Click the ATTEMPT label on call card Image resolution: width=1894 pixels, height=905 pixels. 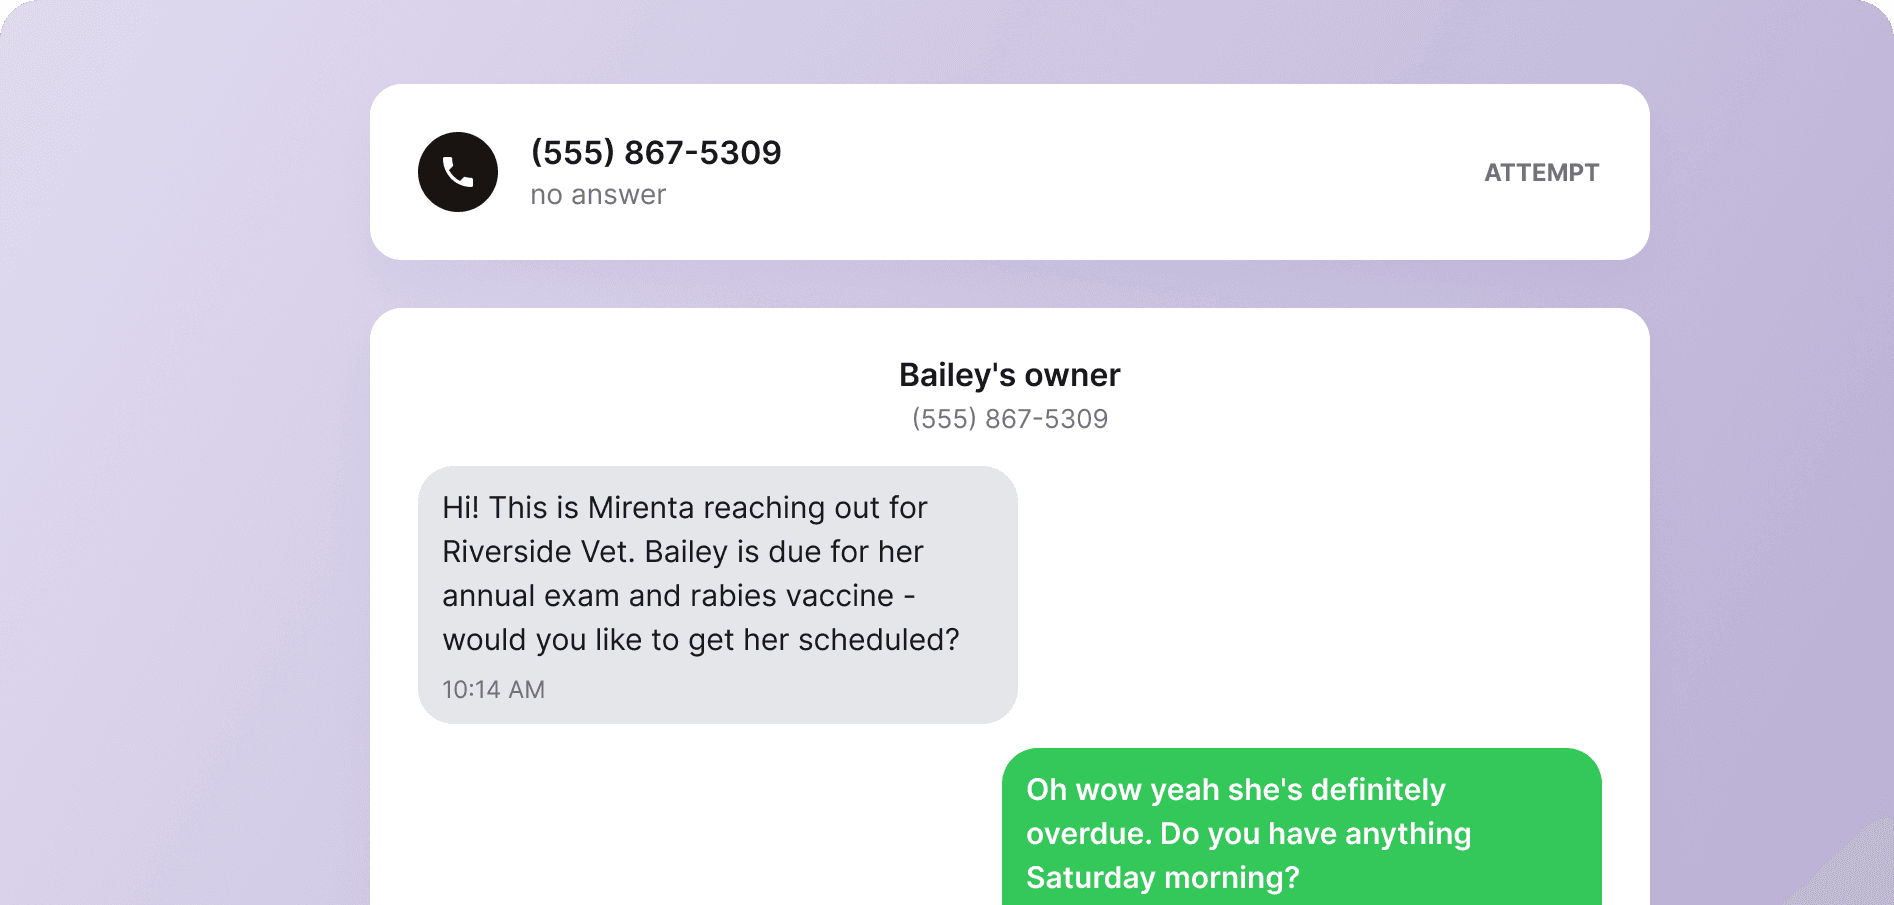point(1541,172)
